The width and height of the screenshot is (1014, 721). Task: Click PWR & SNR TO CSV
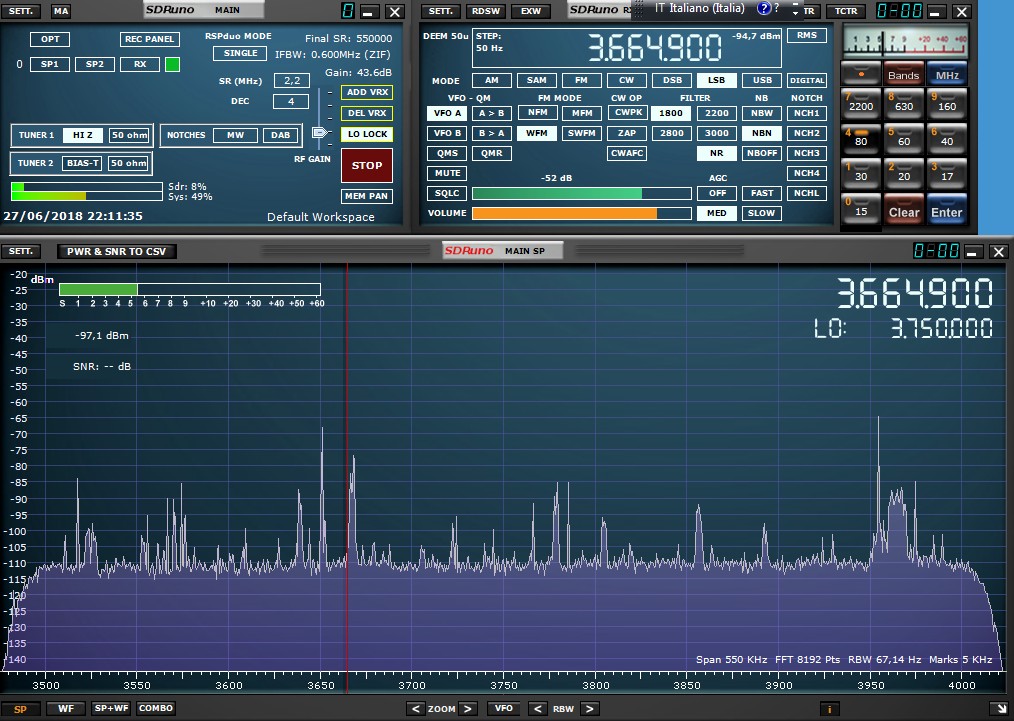tap(116, 252)
